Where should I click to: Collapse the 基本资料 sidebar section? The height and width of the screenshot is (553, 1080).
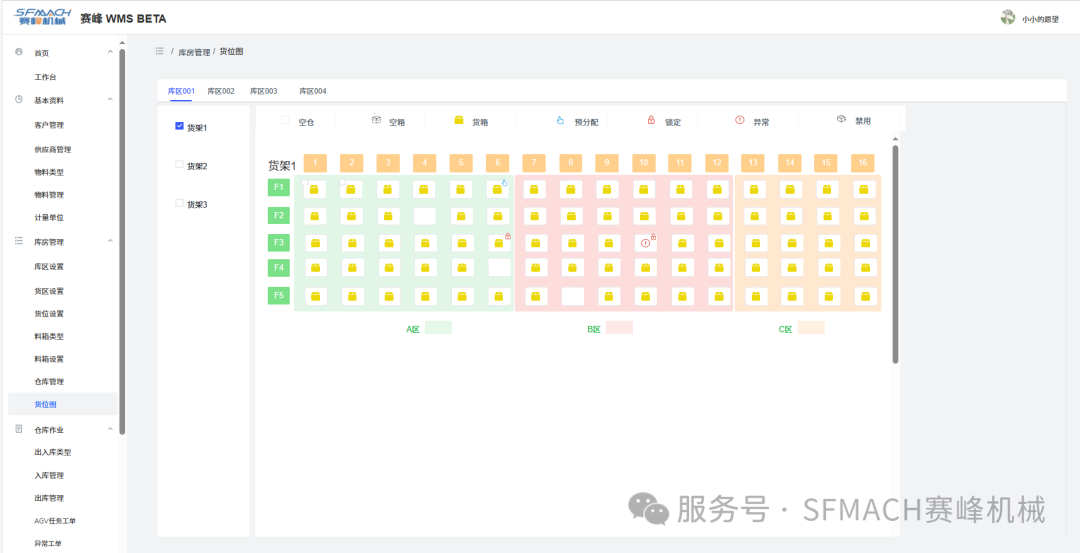[110, 100]
